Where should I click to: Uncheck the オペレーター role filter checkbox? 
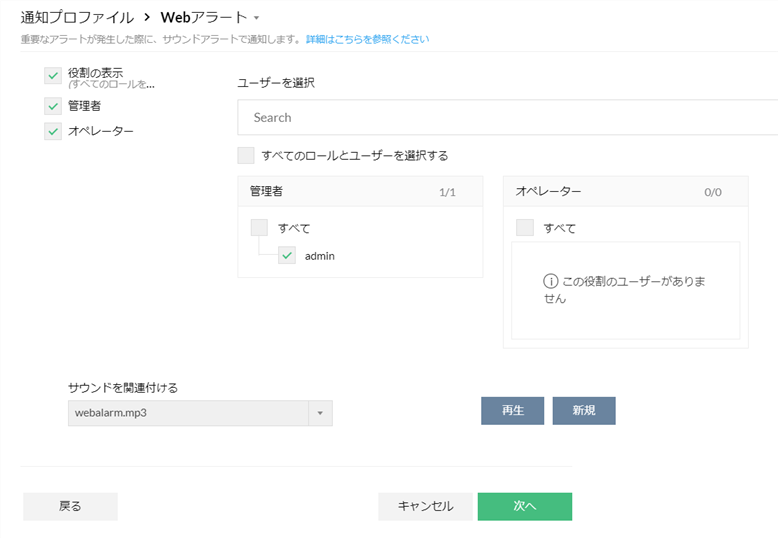53,131
